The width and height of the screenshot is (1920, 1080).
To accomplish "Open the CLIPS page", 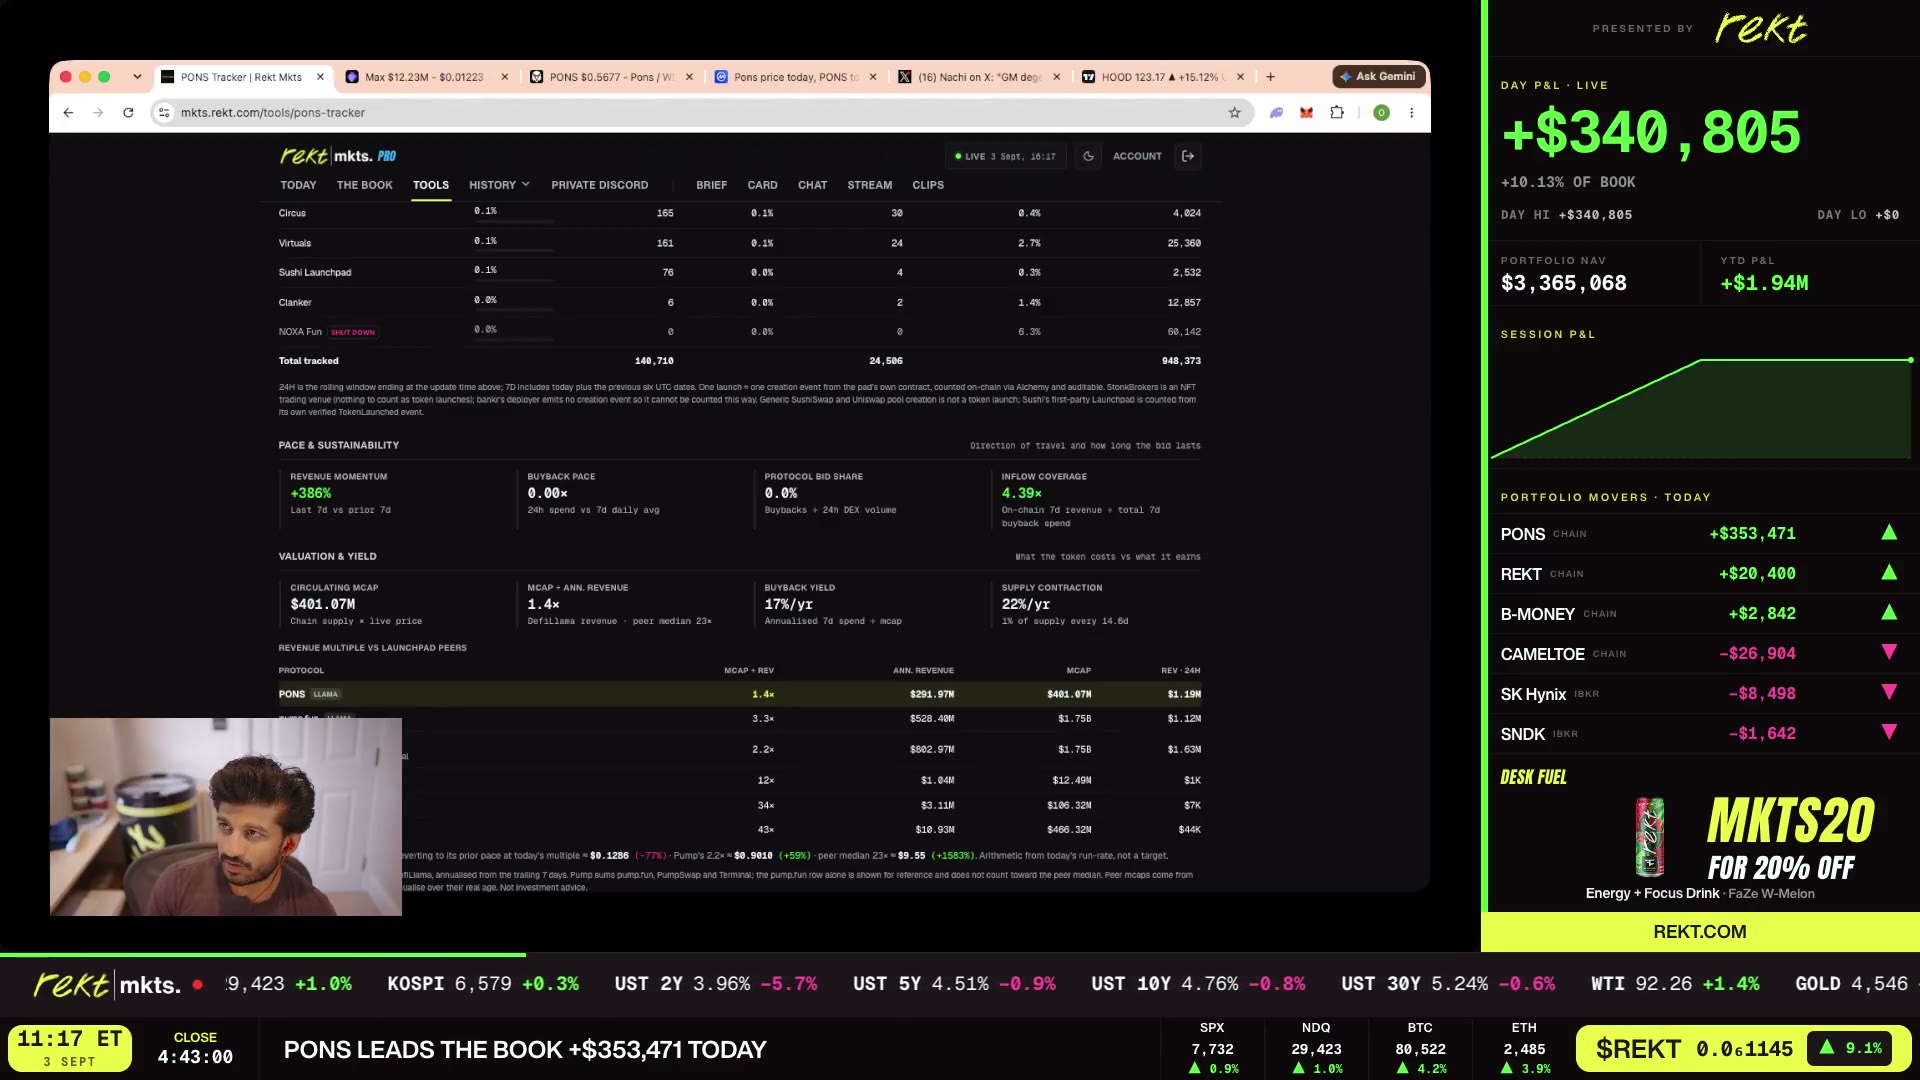I will coord(928,185).
